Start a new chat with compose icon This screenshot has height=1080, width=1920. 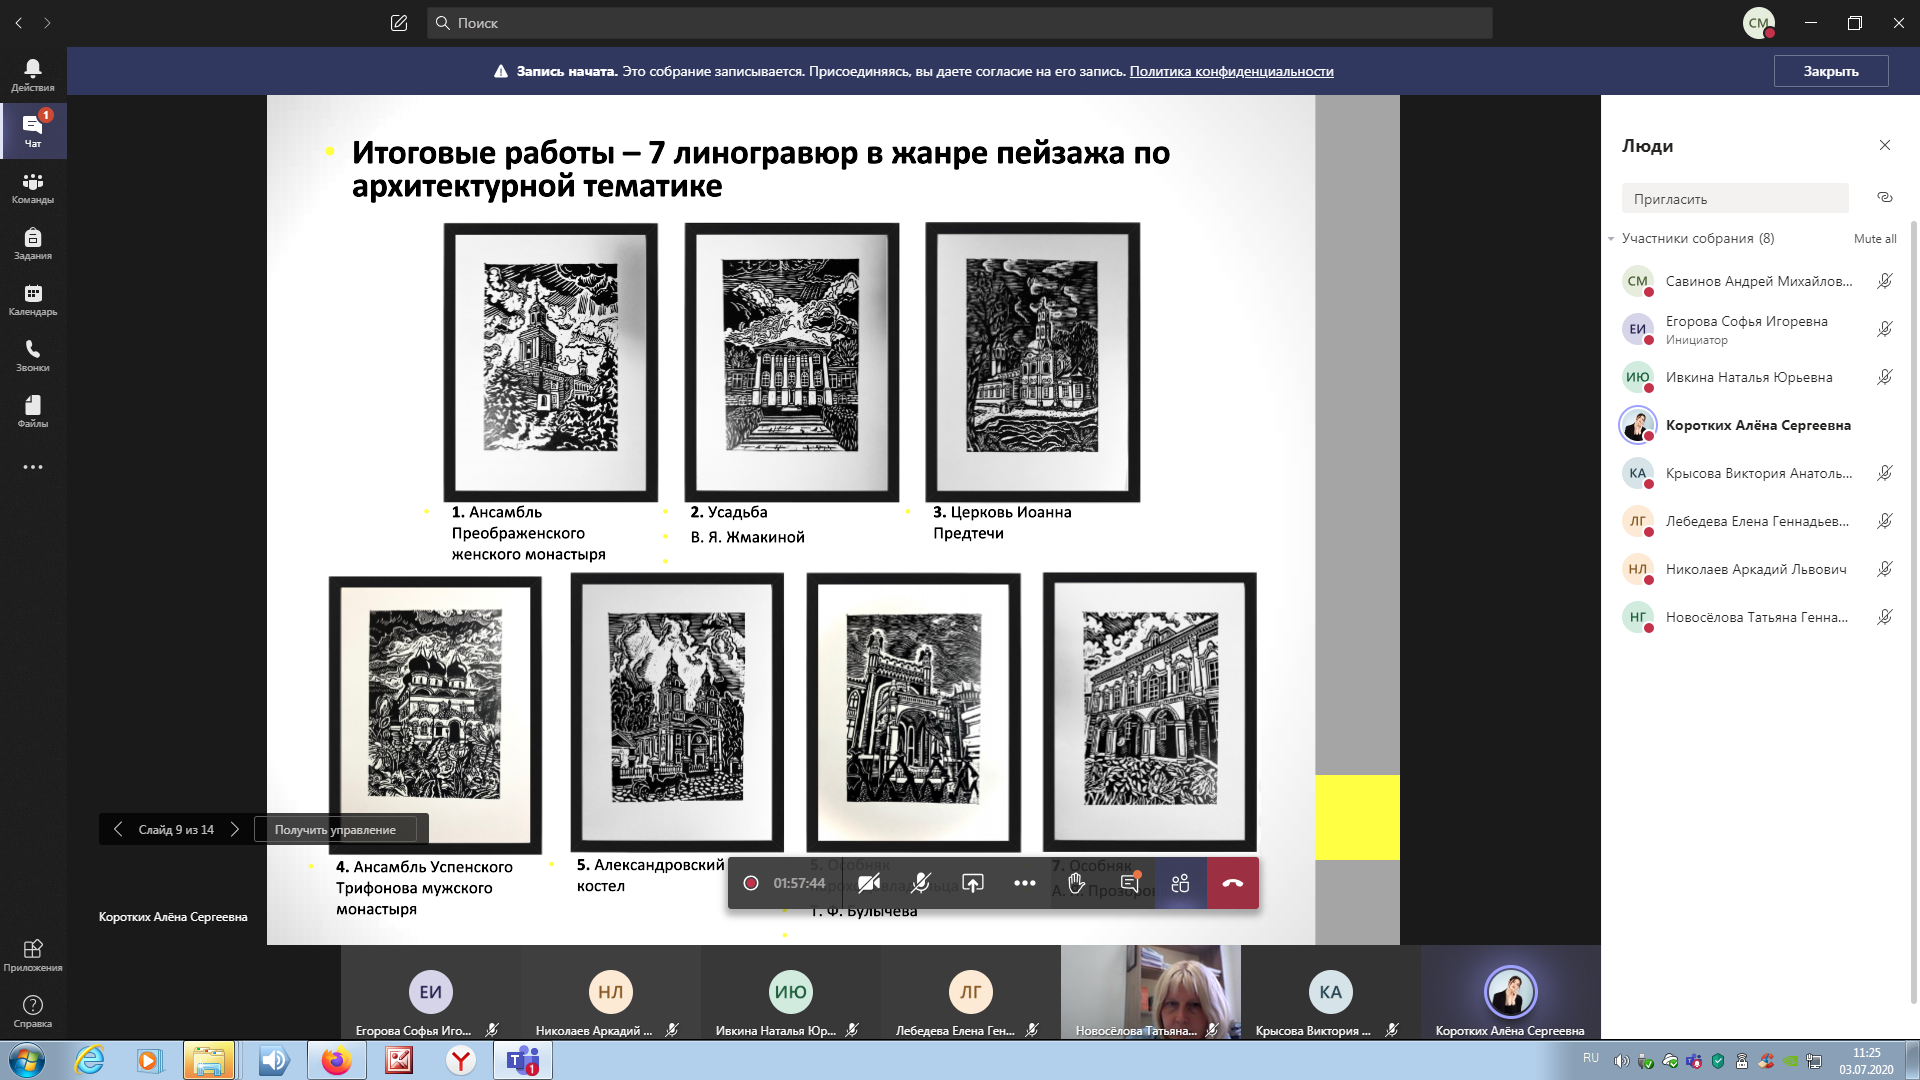pyautogui.click(x=399, y=23)
